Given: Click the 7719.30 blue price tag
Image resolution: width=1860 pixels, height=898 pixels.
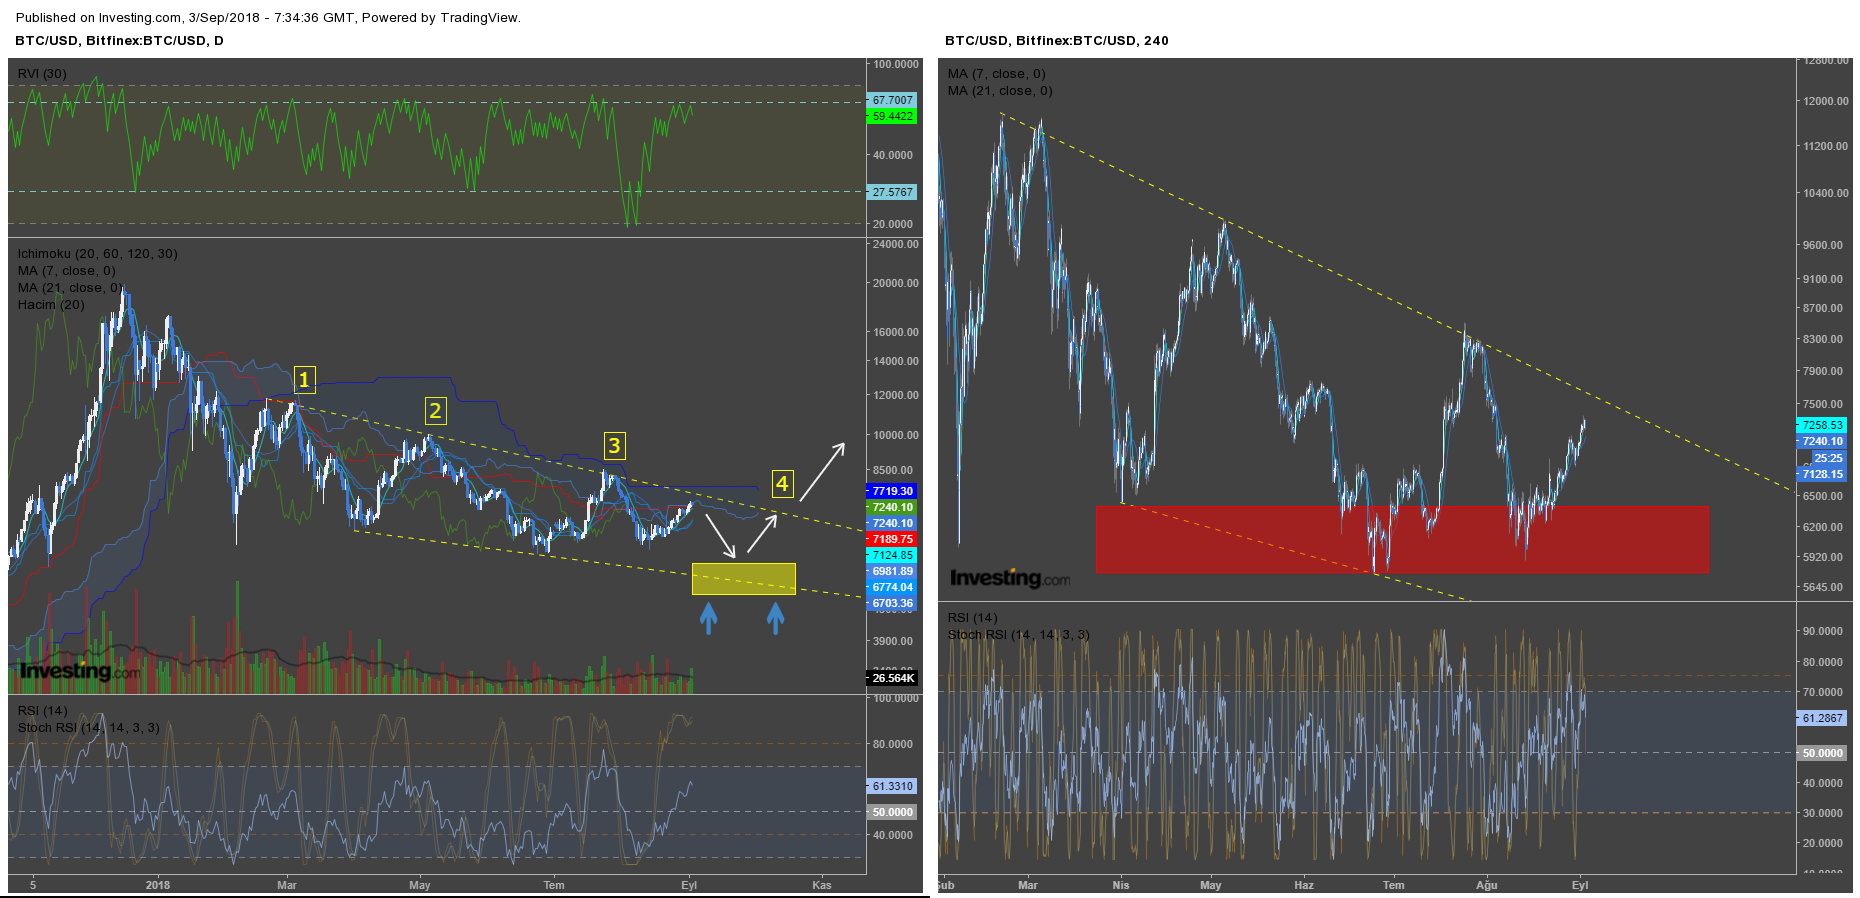Looking at the screenshot, I should (x=892, y=491).
